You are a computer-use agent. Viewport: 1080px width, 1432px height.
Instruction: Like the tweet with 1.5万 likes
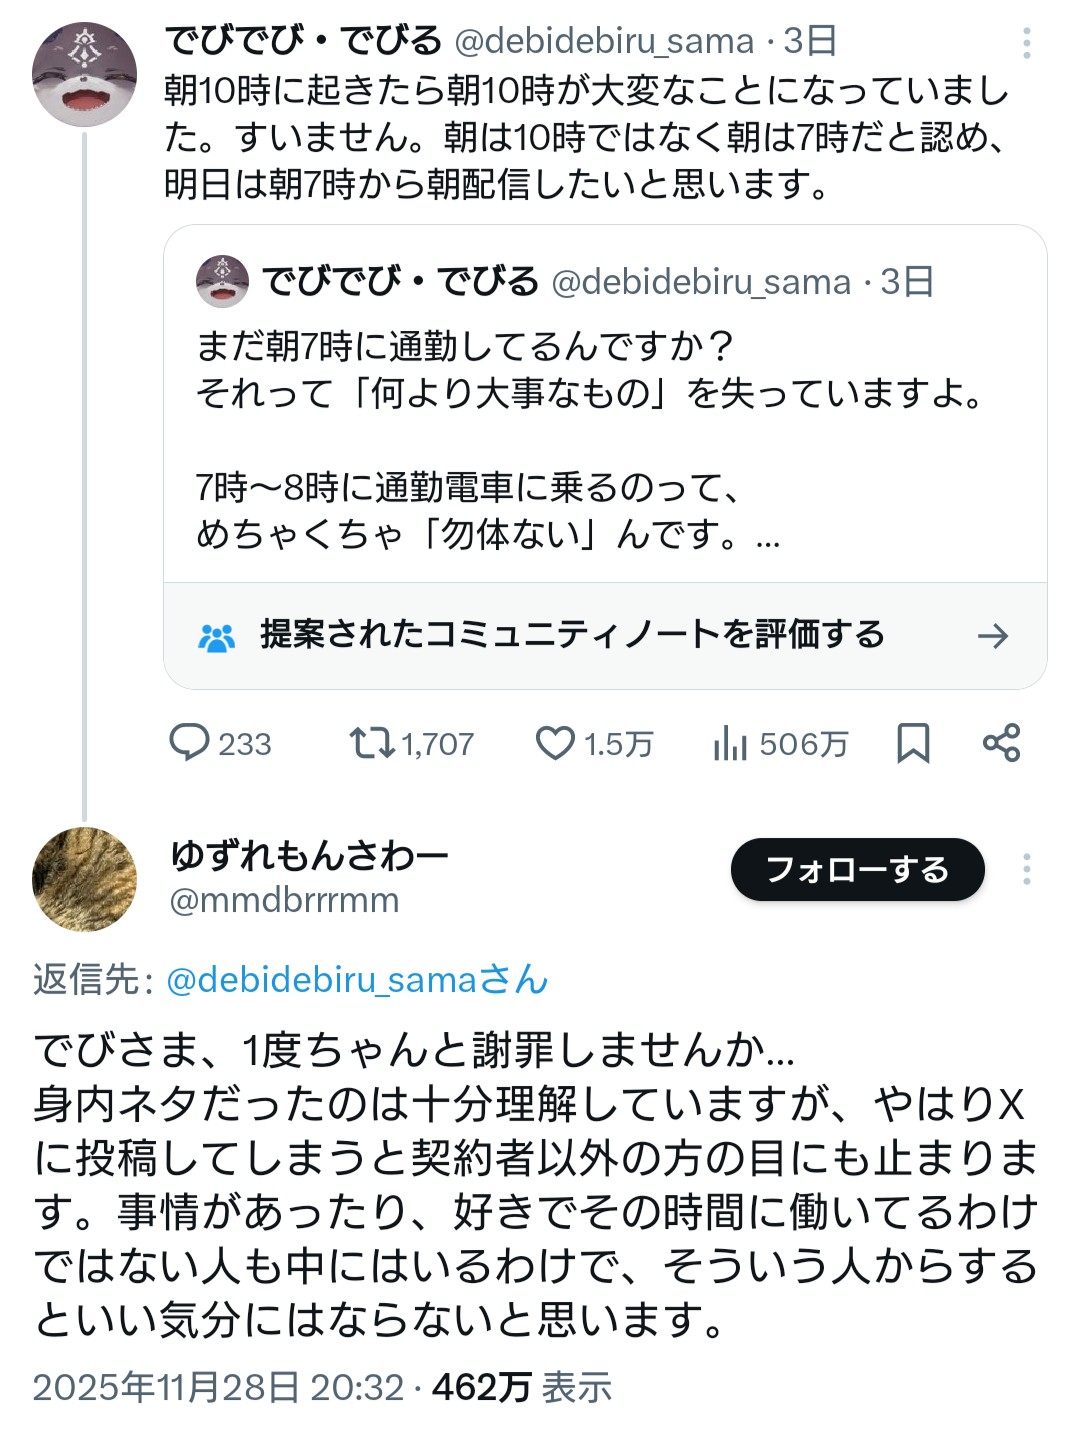tap(555, 743)
